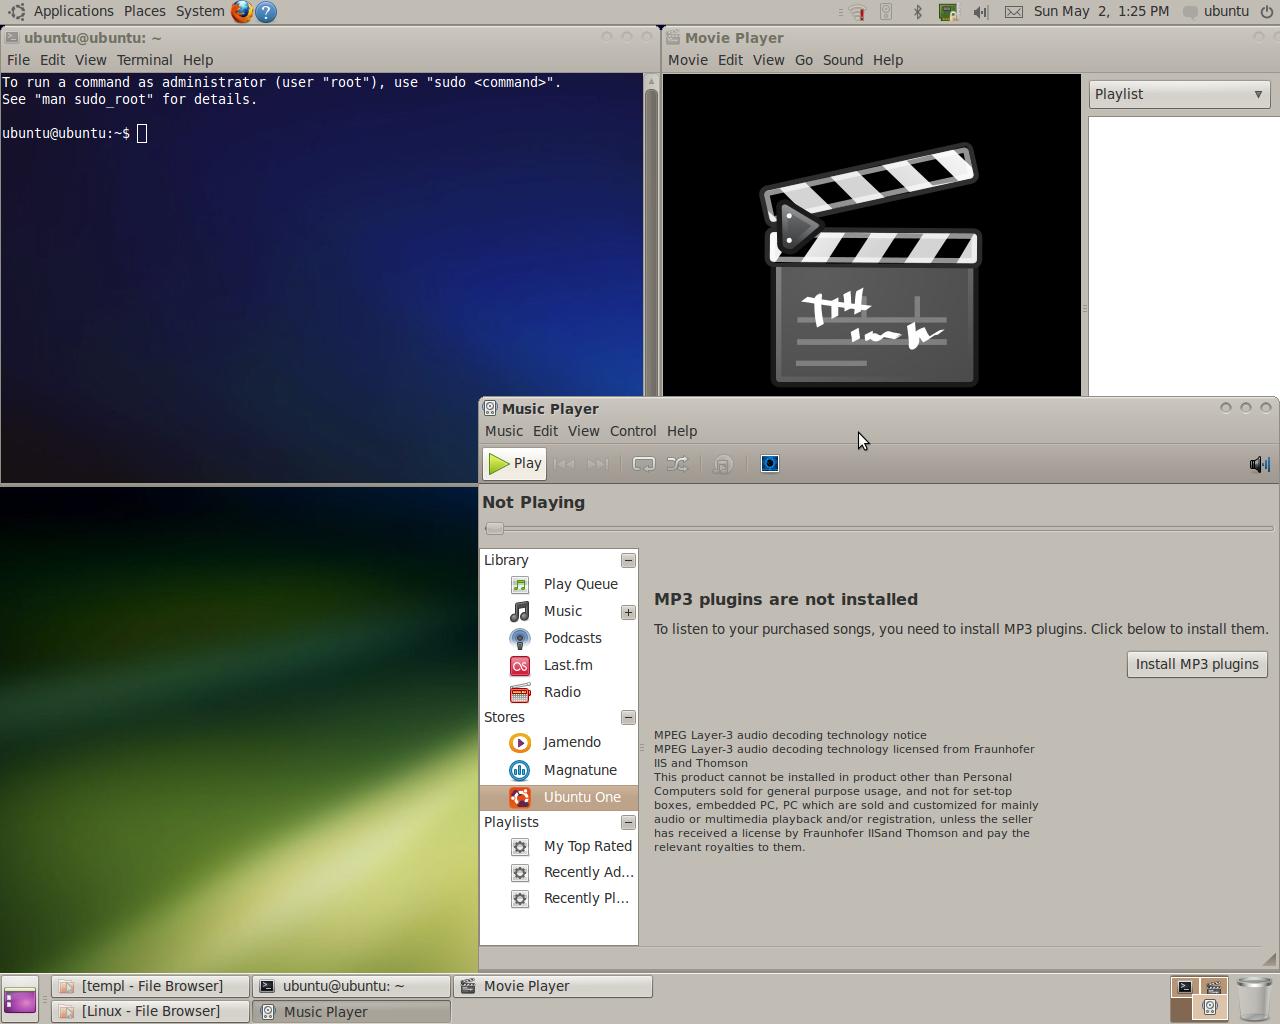The image size is (1280, 1024).
Task: Click the network manager tray icon
Action: click(856, 12)
